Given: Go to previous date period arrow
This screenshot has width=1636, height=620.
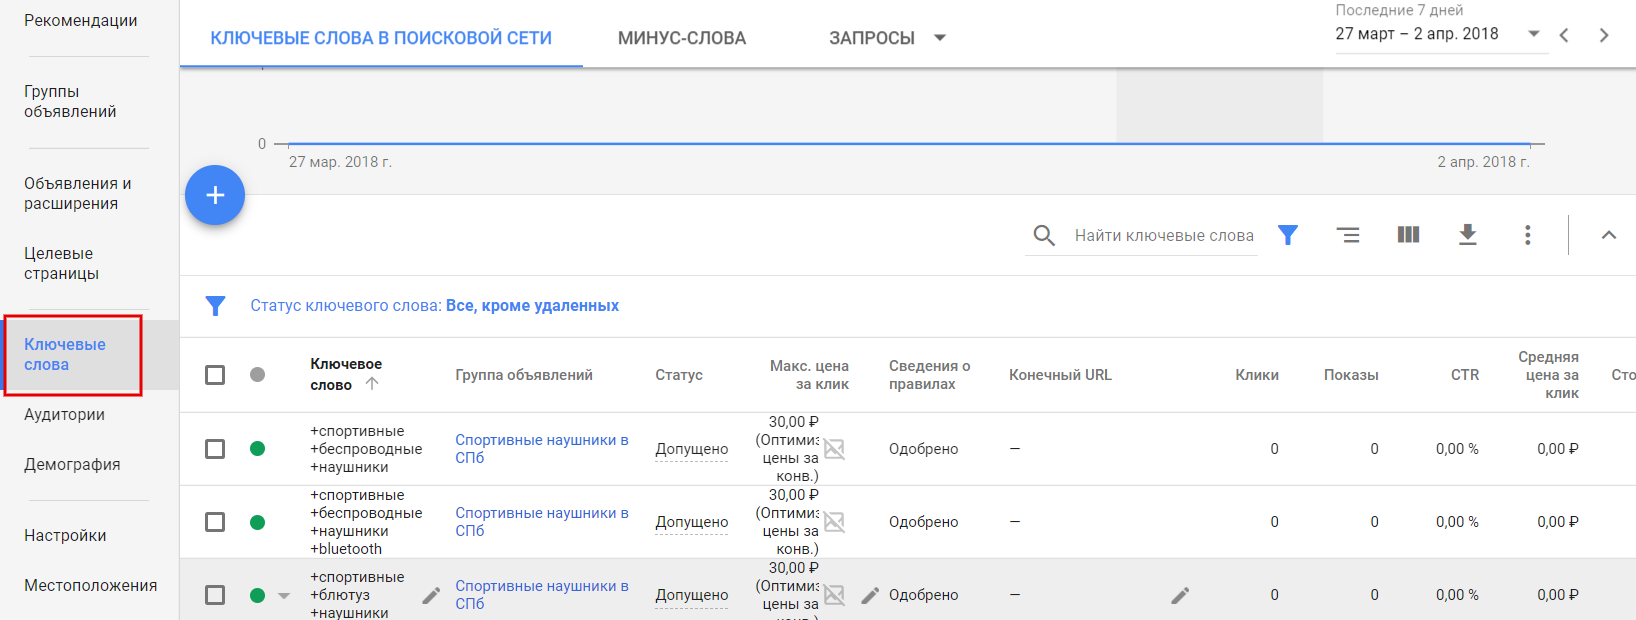Looking at the screenshot, I should coord(1564,35).
